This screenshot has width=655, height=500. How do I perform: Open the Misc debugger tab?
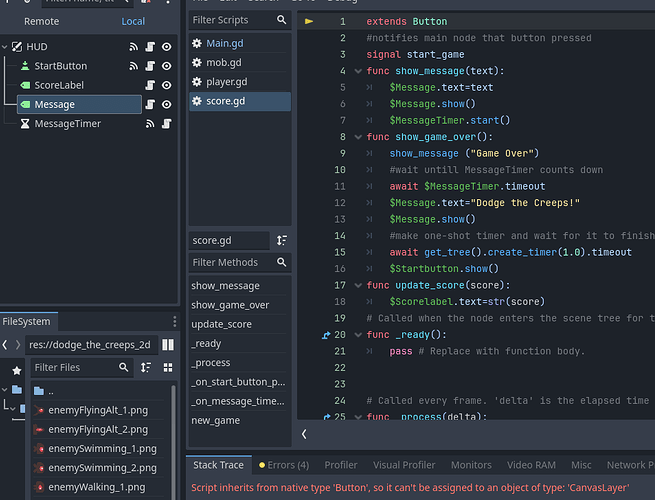pos(581,465)
